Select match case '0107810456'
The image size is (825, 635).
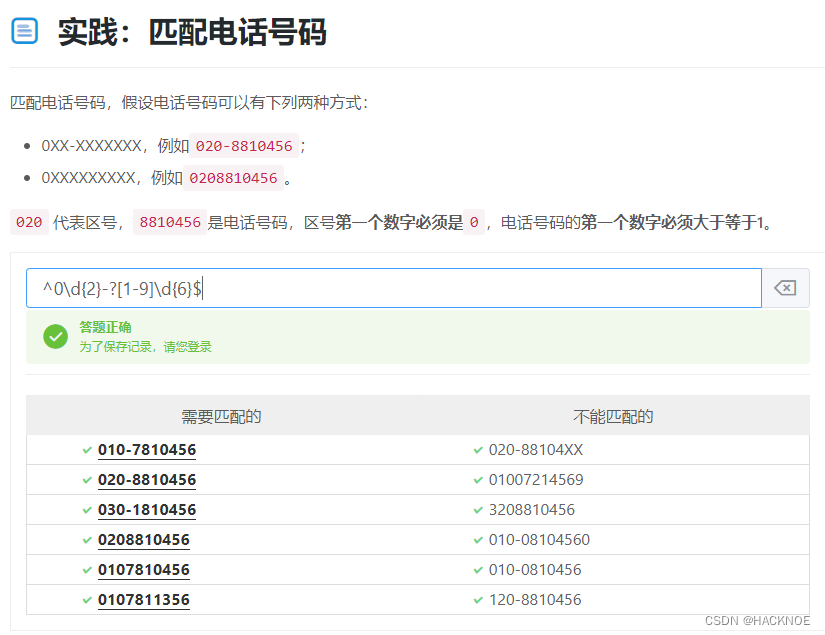[x=144, y=570]
